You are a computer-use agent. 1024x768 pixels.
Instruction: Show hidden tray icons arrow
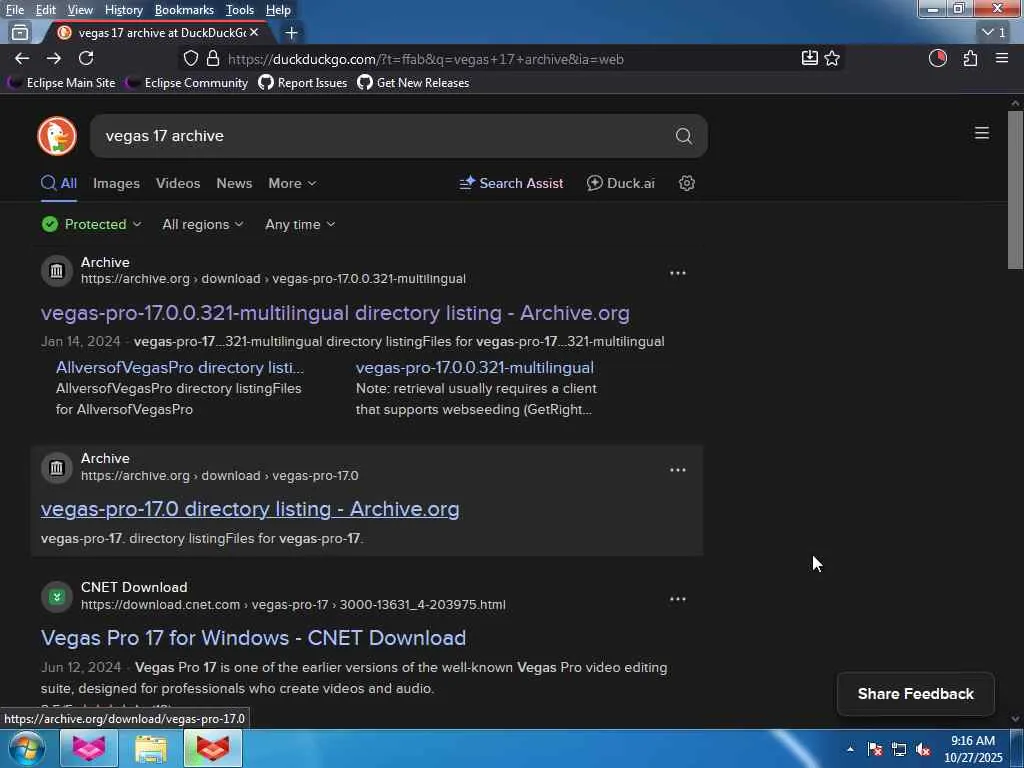pos(850,750)
